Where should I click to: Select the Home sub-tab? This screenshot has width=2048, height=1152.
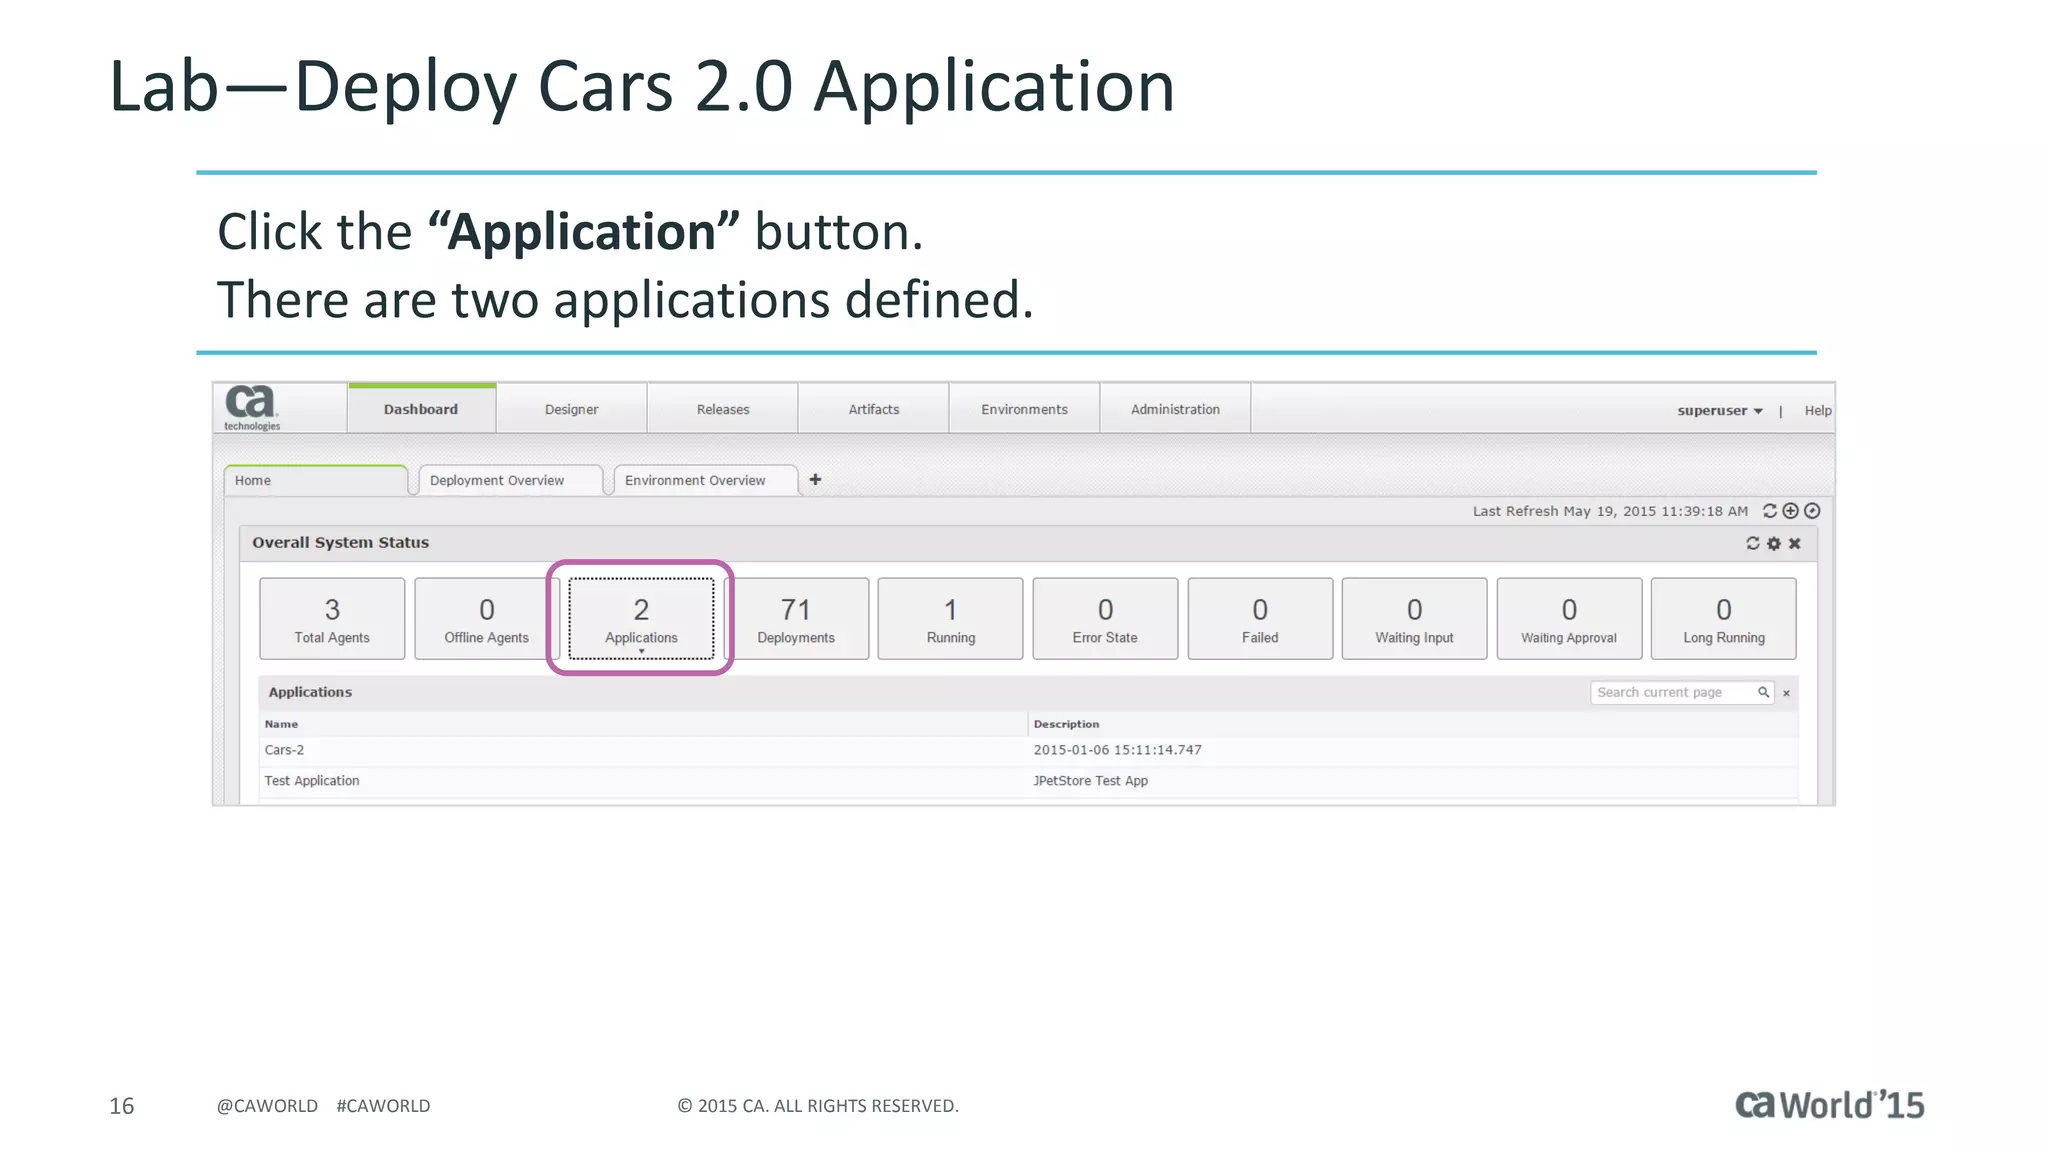316,480
